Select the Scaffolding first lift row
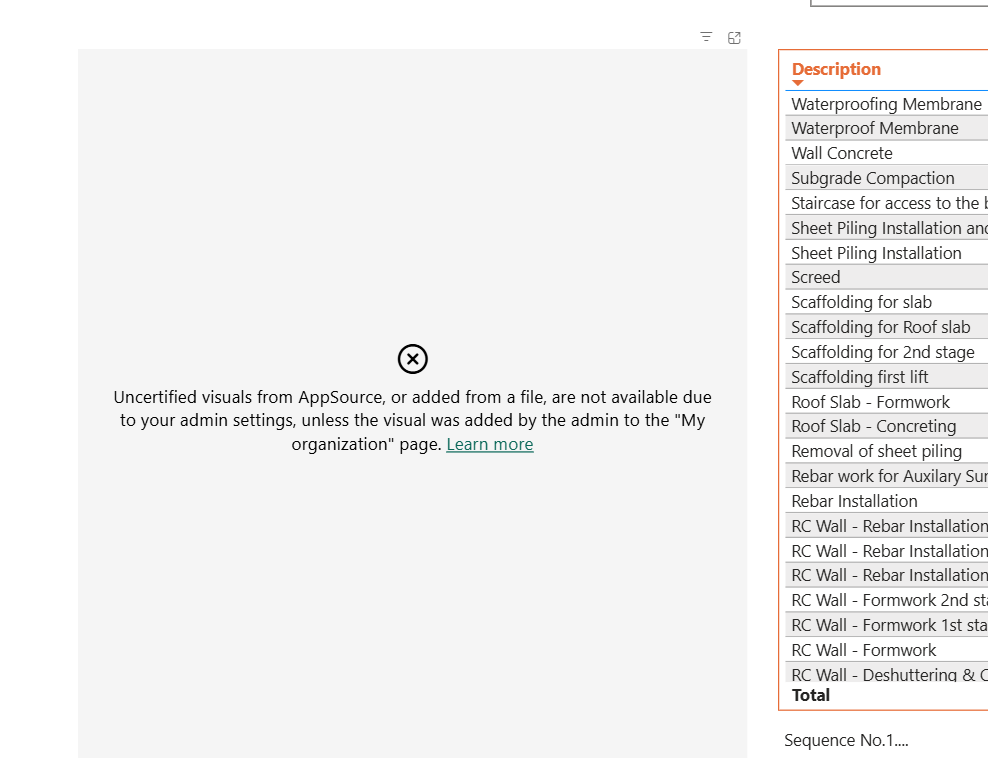The height and width of the screenshot is (766, 988). (x=887, y=377)
